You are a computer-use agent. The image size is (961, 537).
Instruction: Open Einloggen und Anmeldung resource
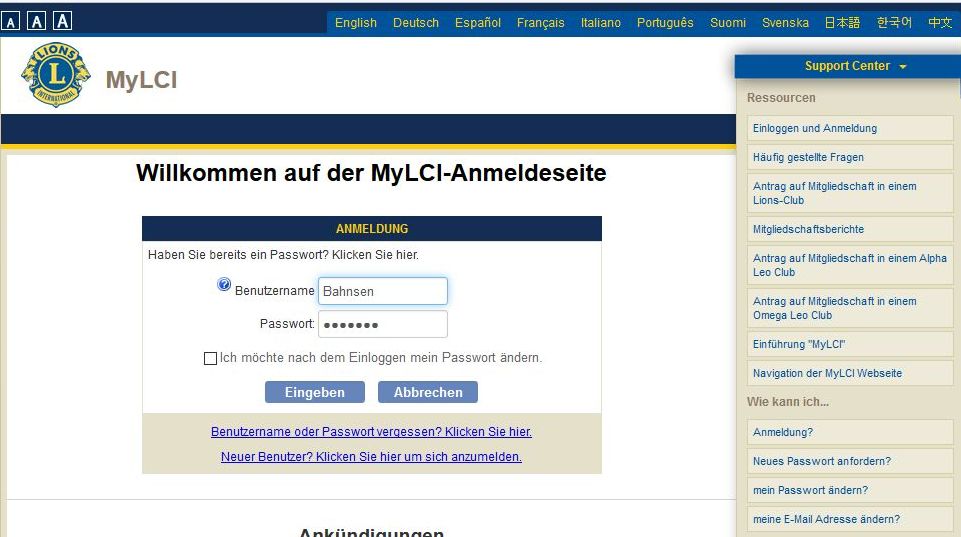pyautogui.click(x=850, y=128)
